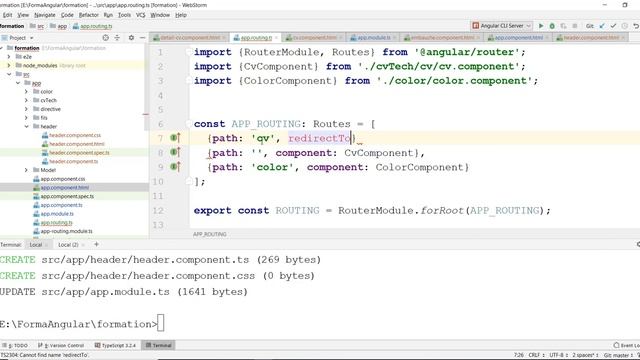This screenshot has width=640, height=360.
Task: Expand the cvTech folder
Action: click(26, 100)
